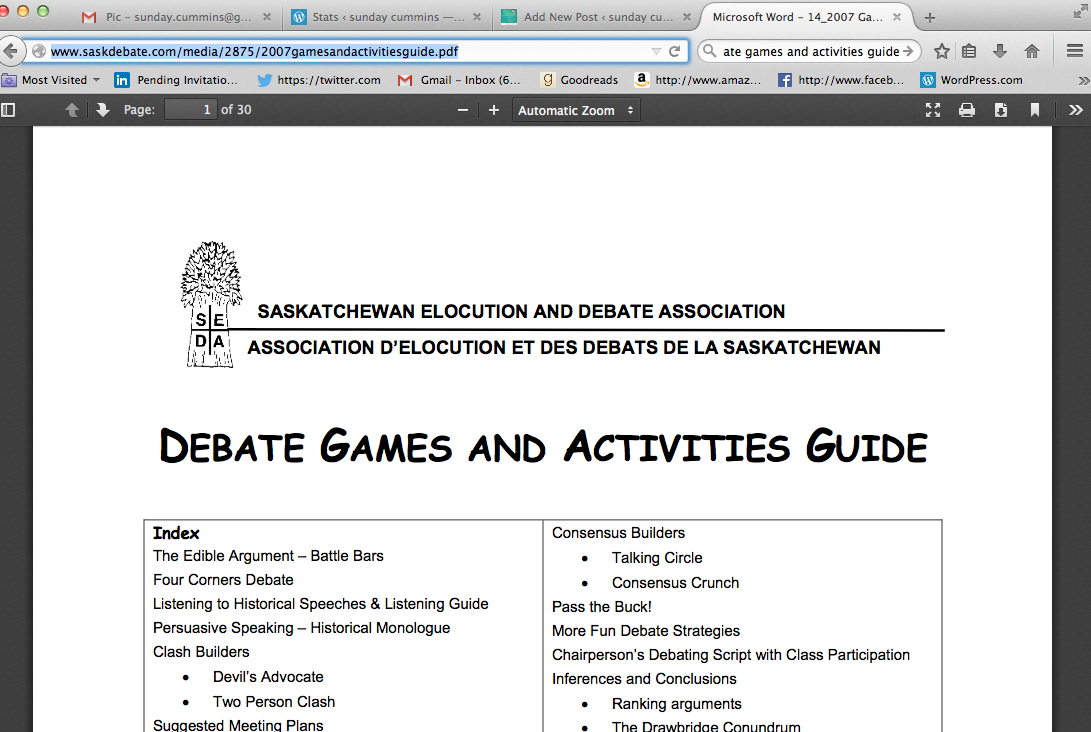
Task: Click the browser back button
Action: coord(10,51)
